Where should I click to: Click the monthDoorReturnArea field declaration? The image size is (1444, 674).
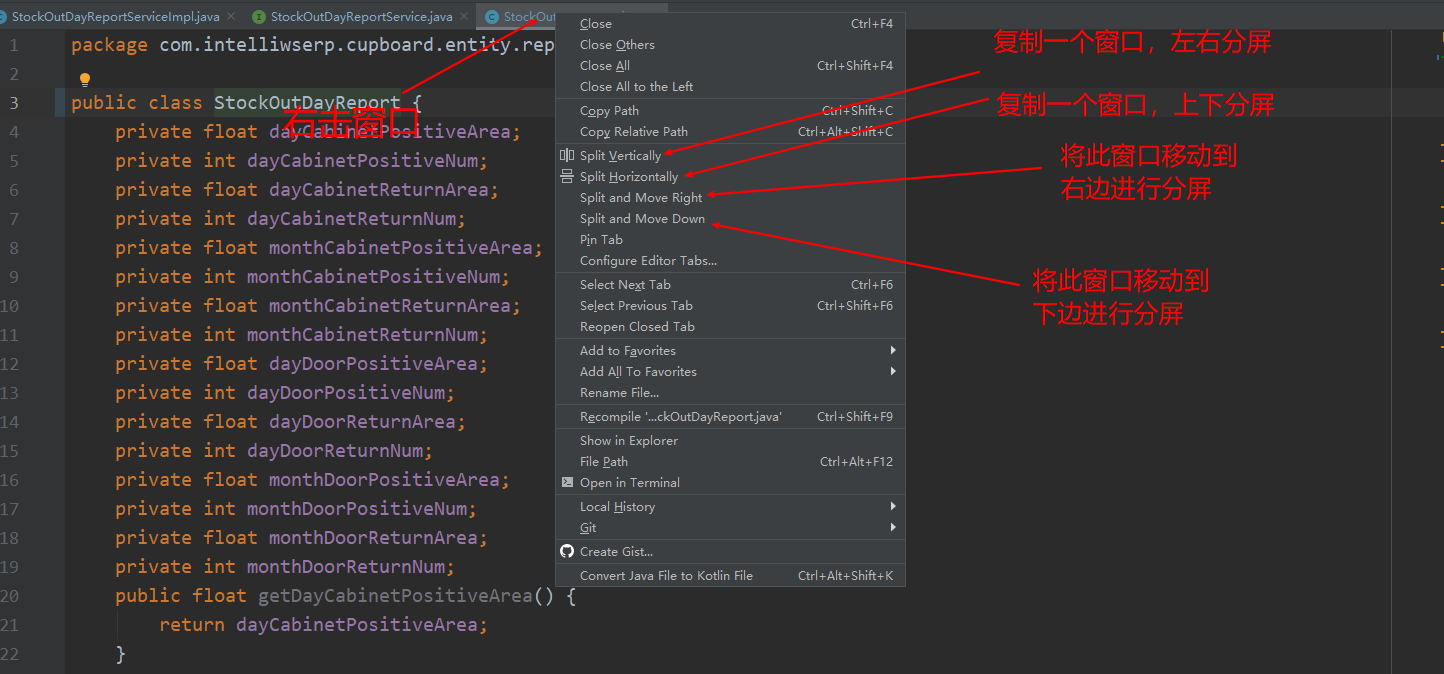(x=301, y=538)
